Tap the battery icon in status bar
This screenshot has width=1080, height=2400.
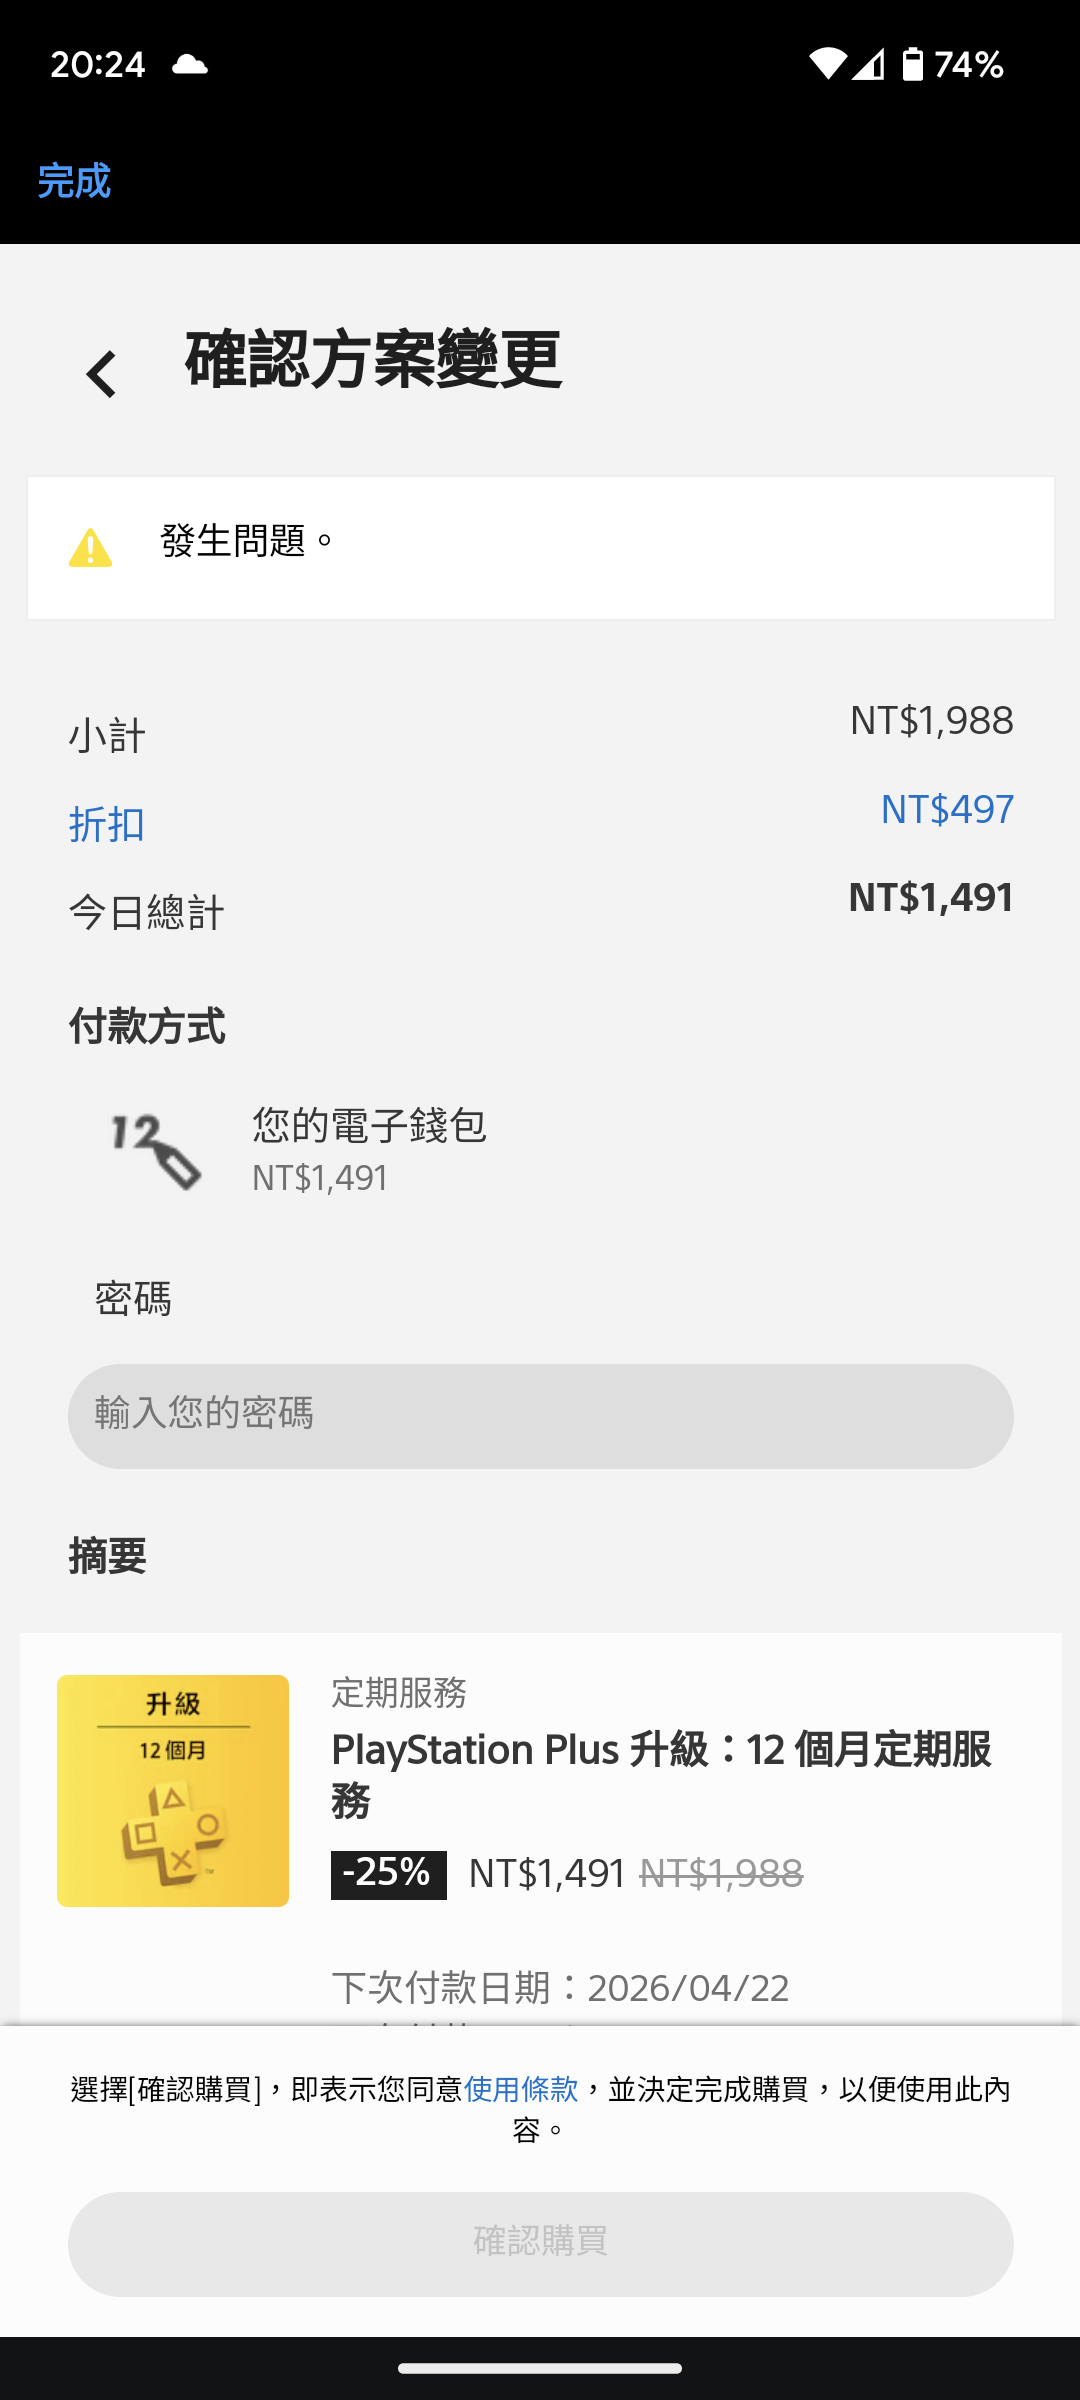coord(912,64)
